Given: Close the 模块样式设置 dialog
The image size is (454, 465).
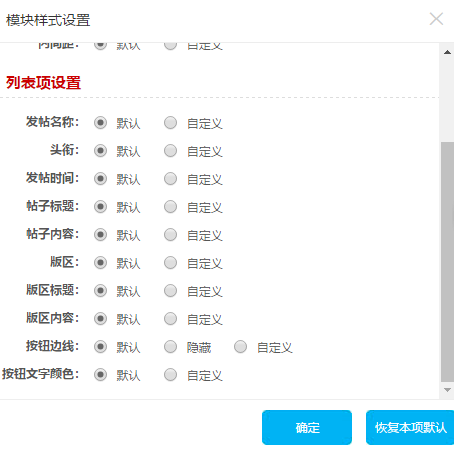Looking at the screenshot, I should tap(436, 19).
